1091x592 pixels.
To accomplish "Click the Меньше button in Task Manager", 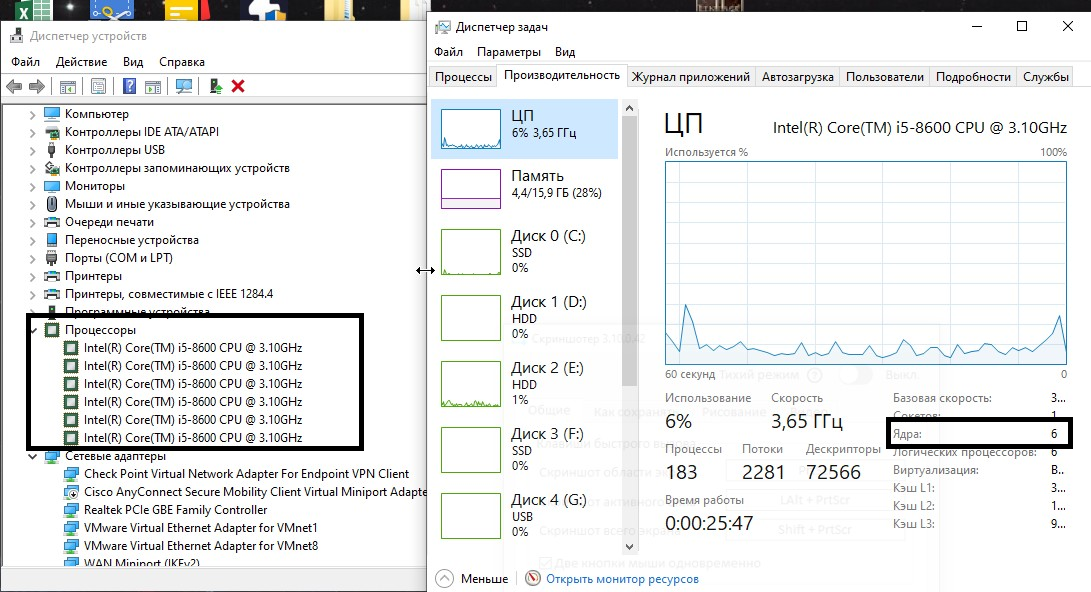I will coord(472,578).
